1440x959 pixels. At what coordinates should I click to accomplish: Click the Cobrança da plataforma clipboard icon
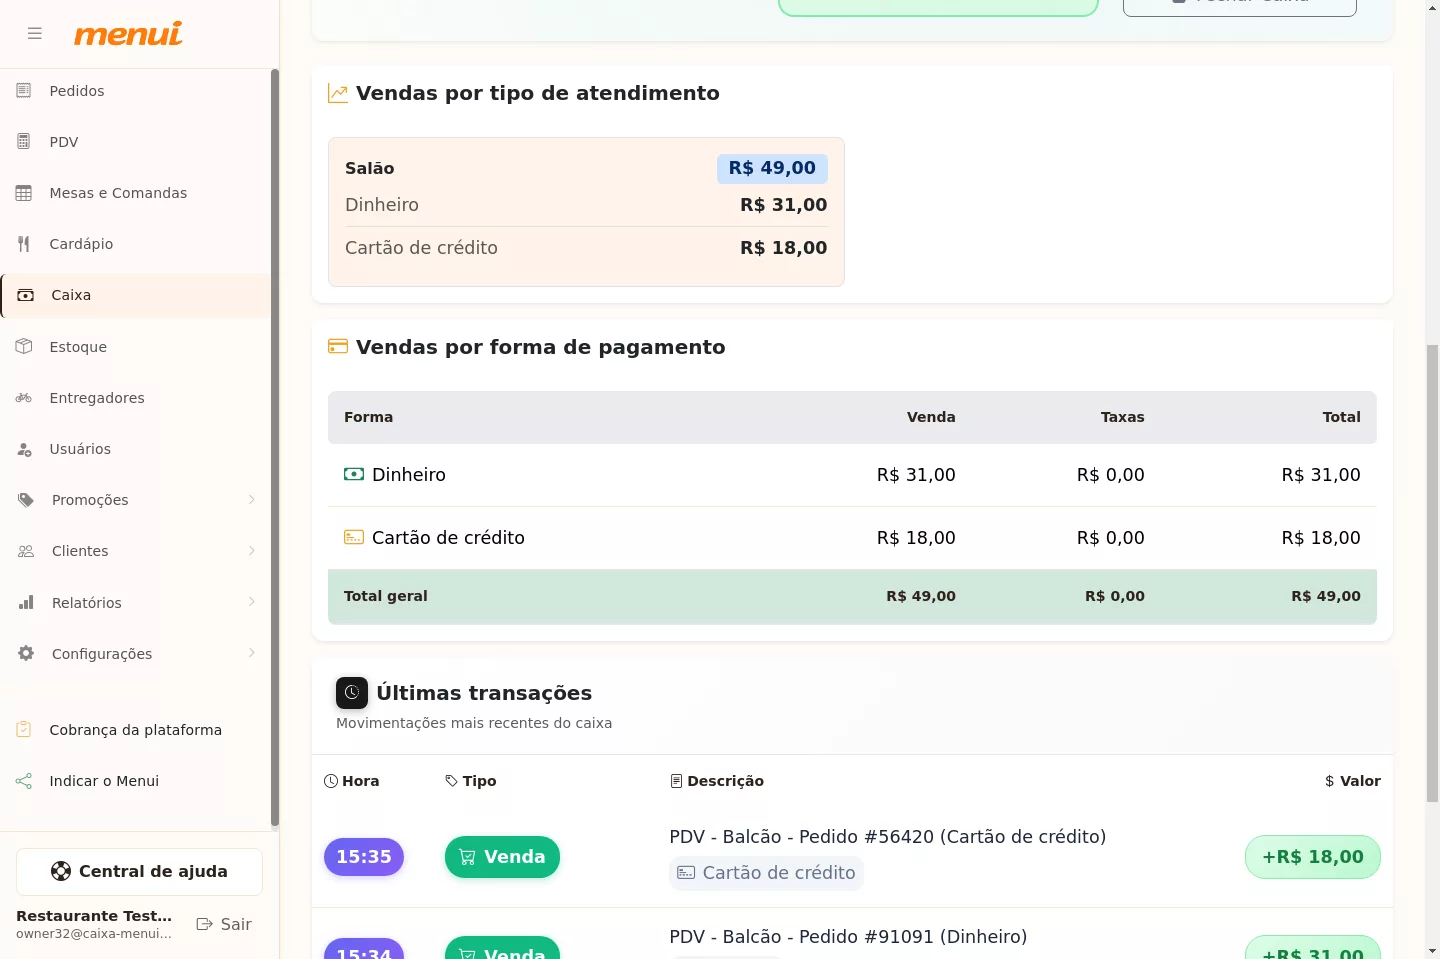click(24, 730)
